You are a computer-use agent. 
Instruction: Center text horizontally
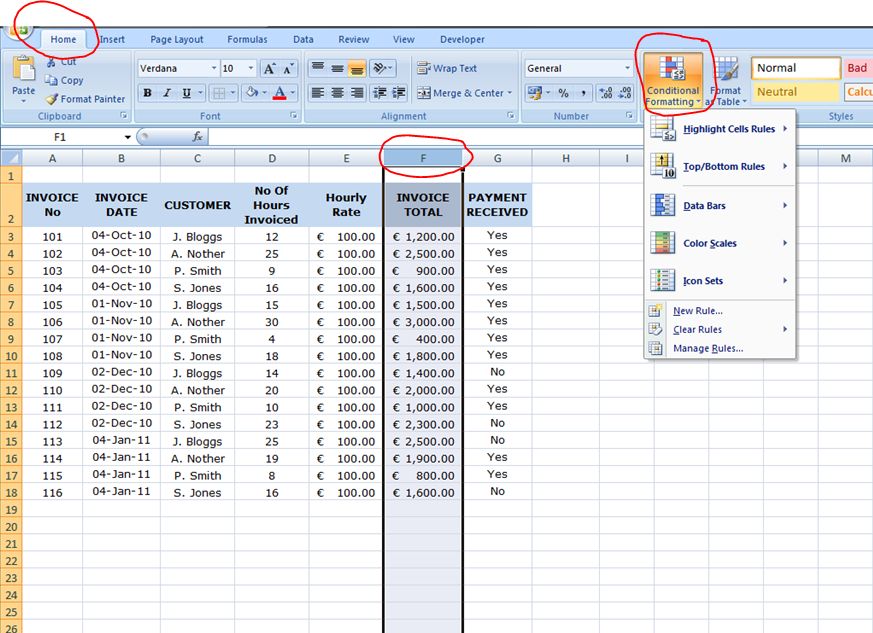click(x=337, y=93)
